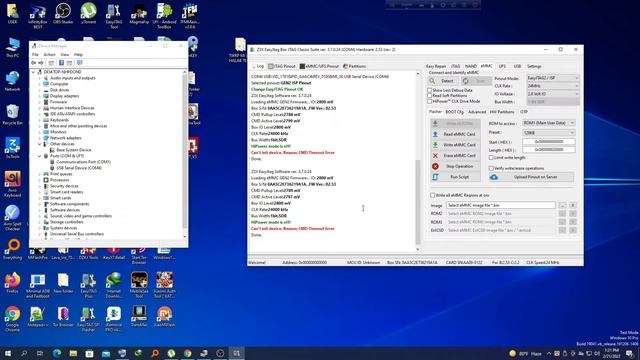Open the Partitions tab in log panel
The width and height of the screenshot is (640, 360).
(354, 66)
